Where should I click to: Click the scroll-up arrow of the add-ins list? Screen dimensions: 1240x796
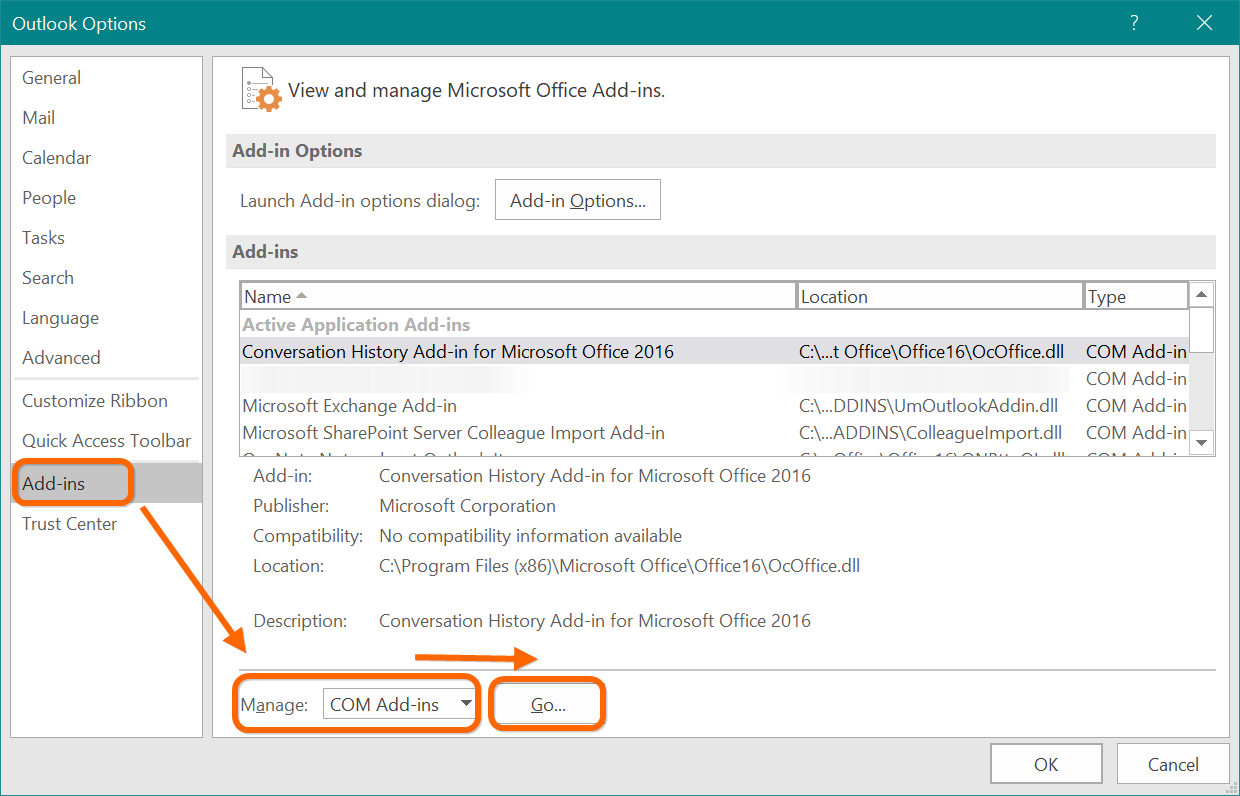(1201, 294)
